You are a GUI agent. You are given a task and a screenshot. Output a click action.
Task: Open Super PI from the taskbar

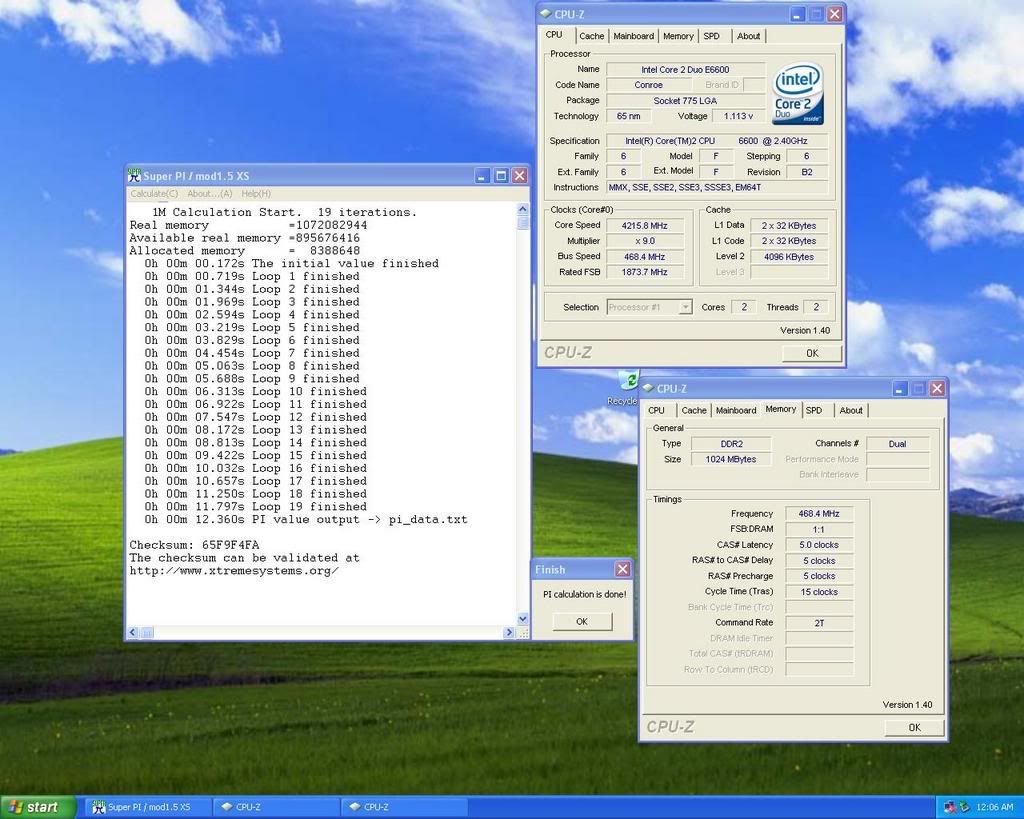tap(147, 807)
